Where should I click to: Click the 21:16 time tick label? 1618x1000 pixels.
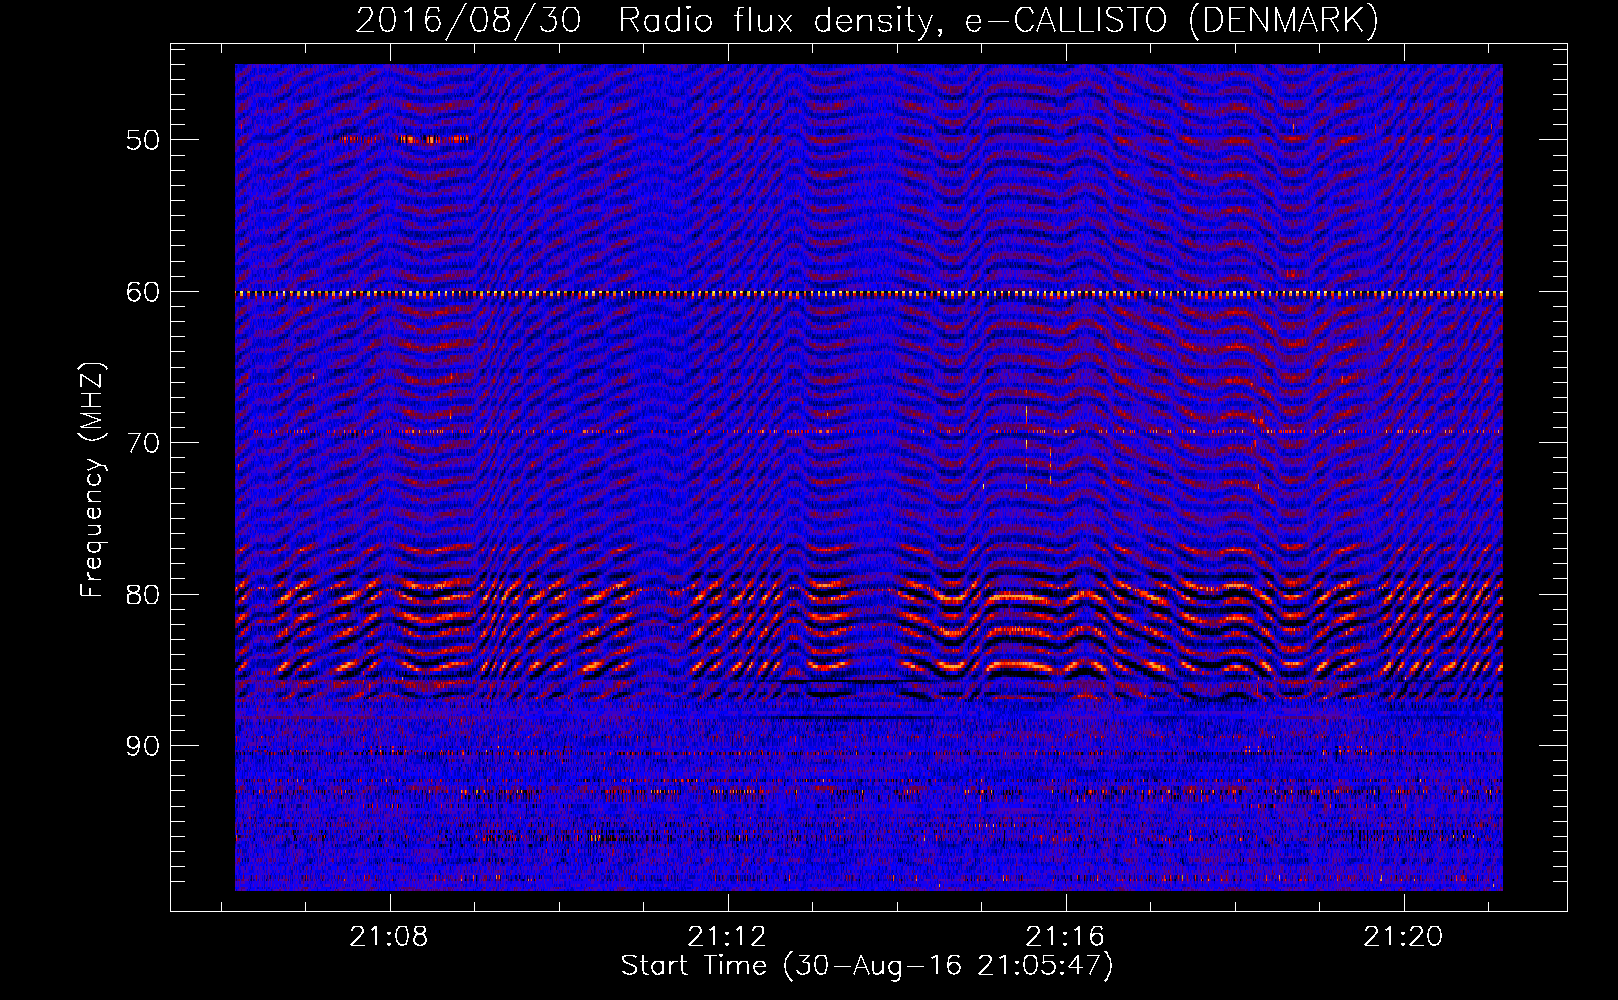tap(1065, 936)
